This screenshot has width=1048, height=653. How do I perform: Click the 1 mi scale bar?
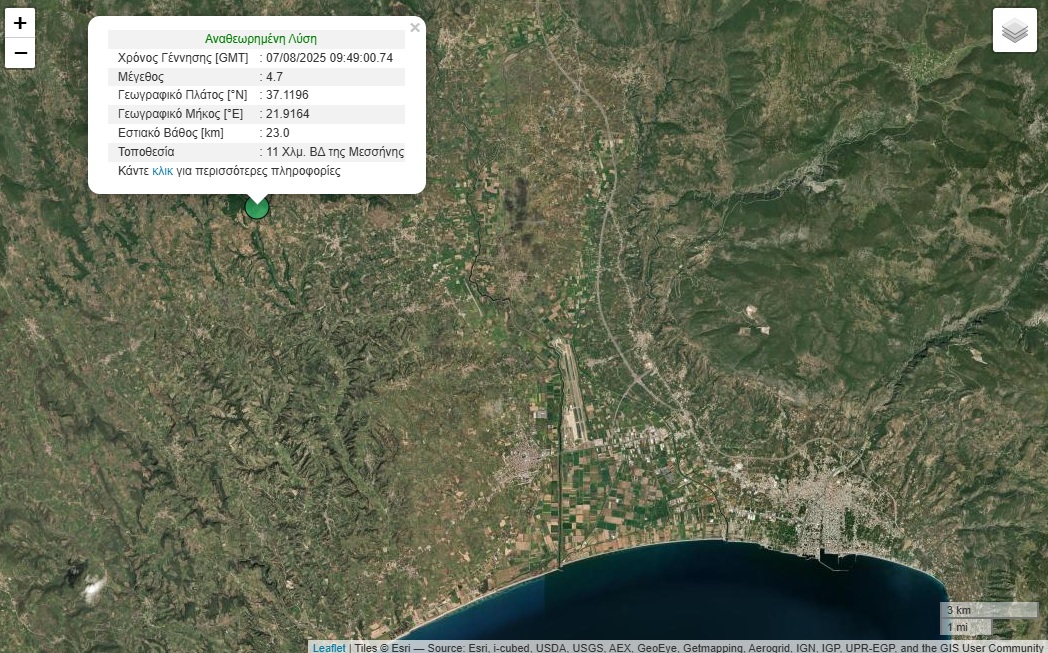pyautogui.click(x=966, y=626)
